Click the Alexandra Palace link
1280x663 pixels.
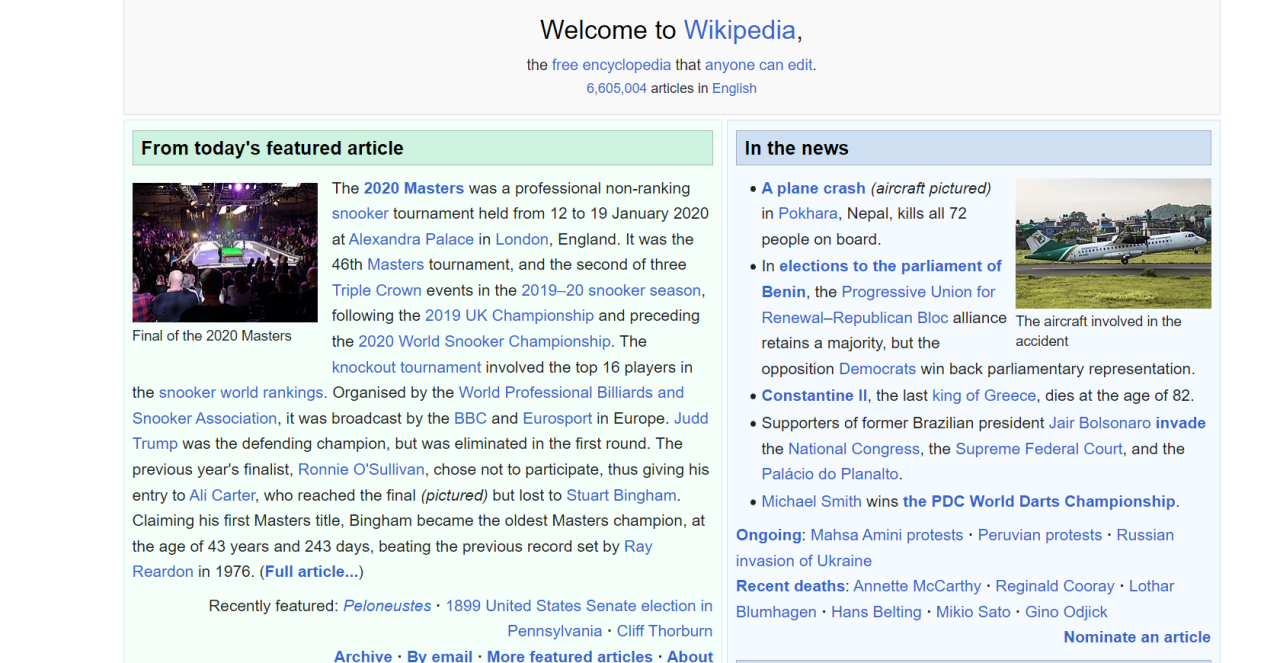pos(411,239)
